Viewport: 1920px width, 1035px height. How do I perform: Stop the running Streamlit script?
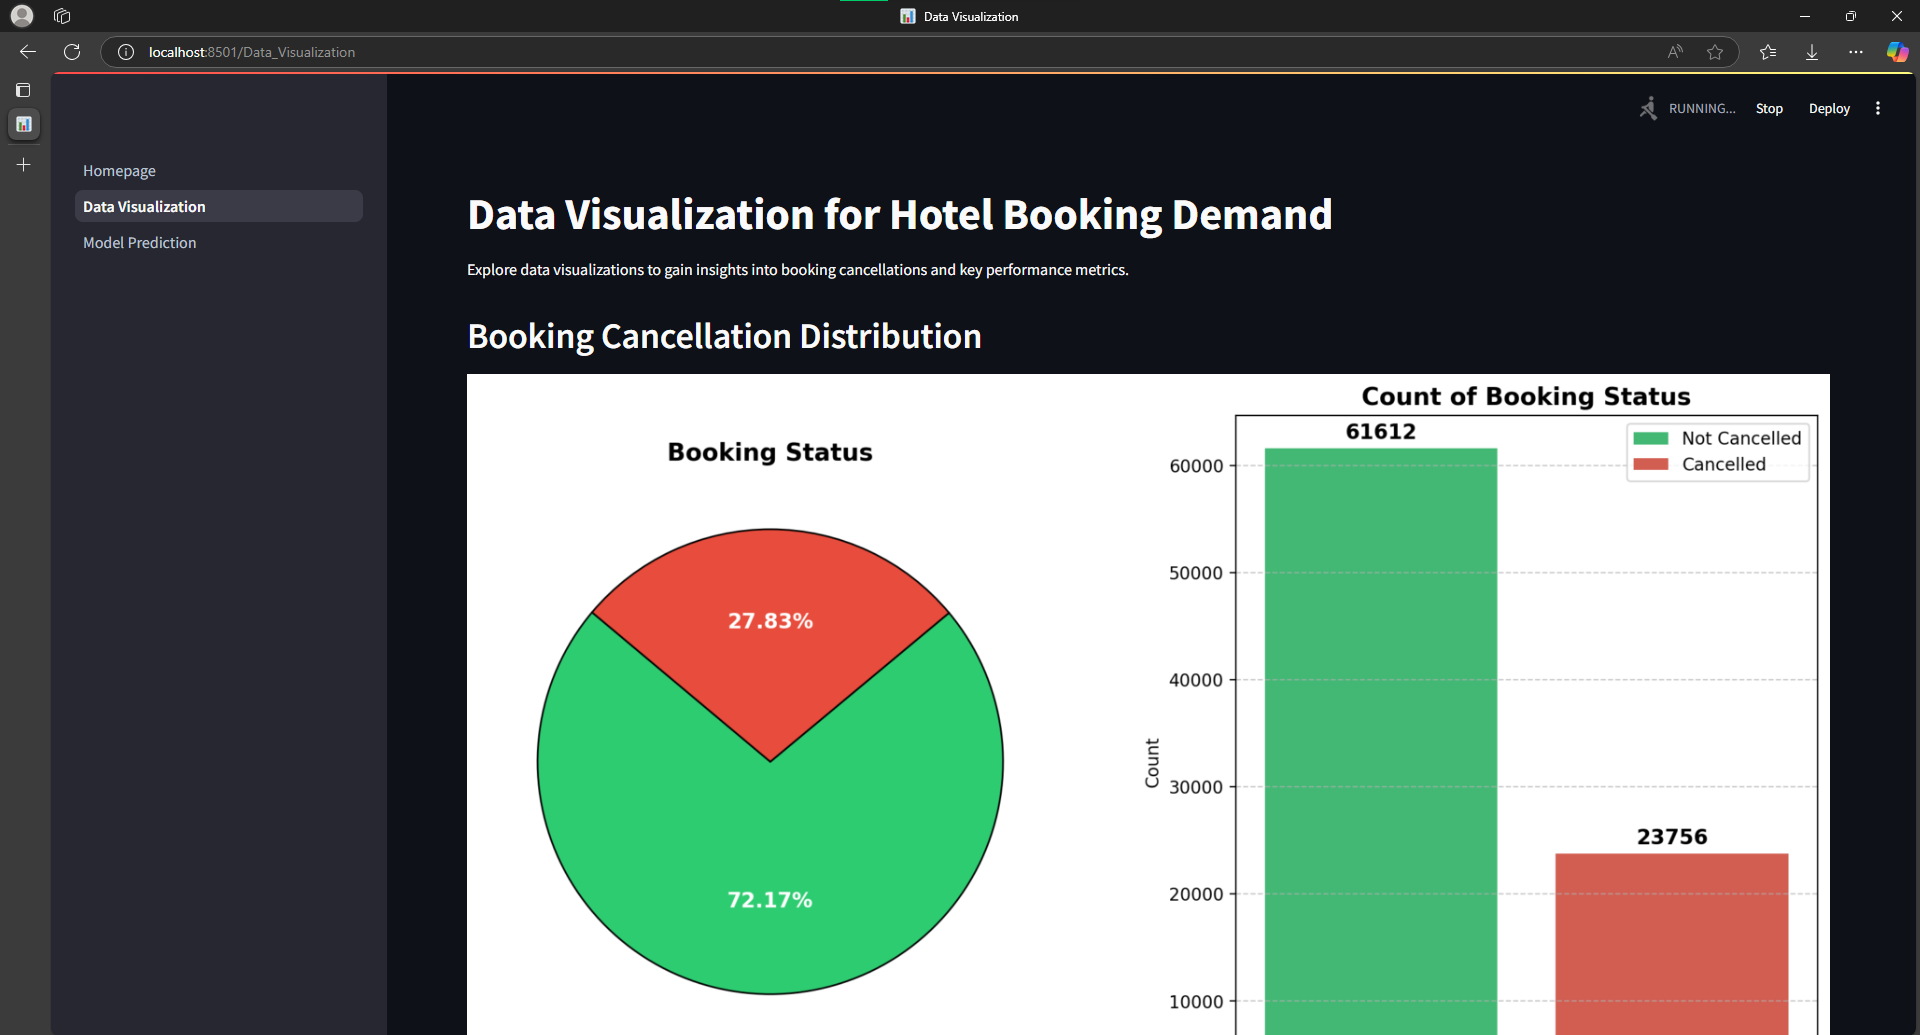point(1769,108)
